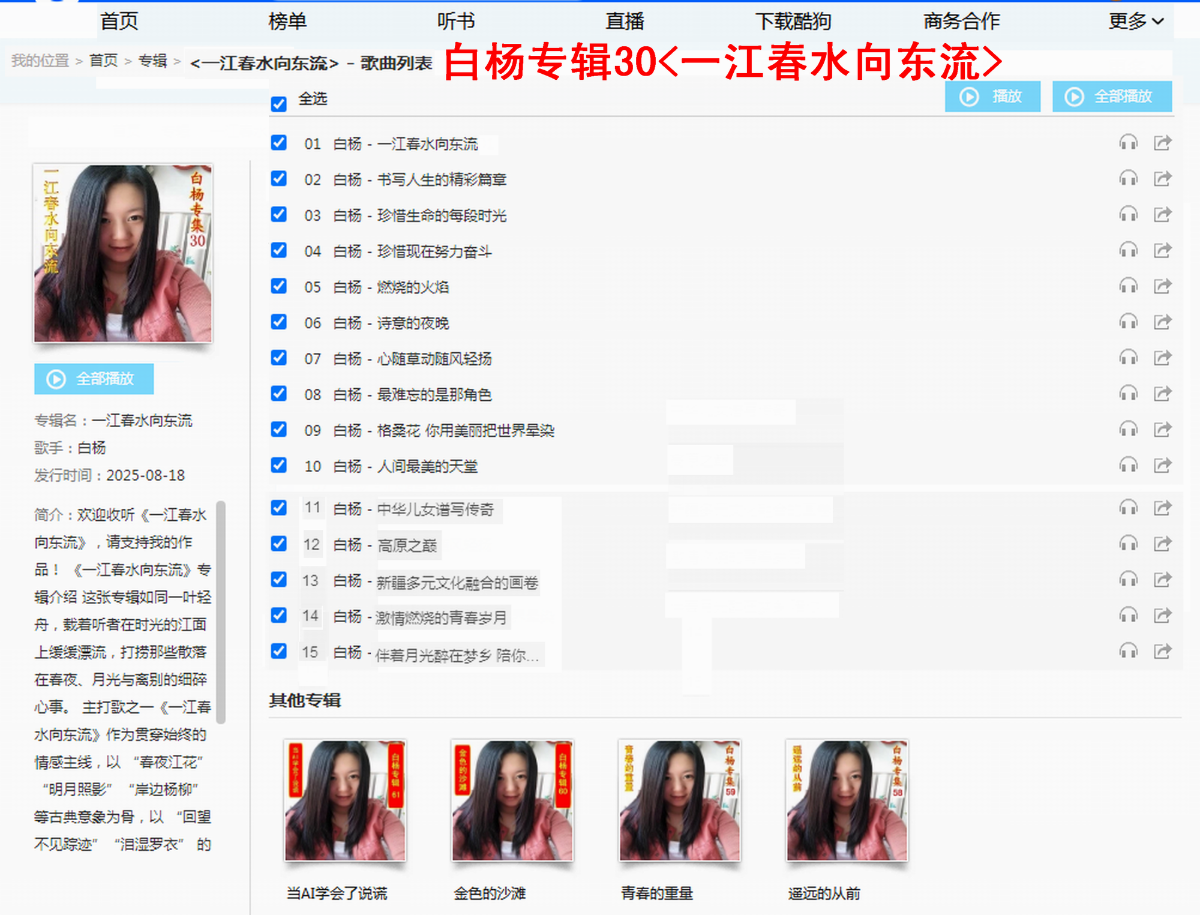Screen dimensions: 1200x915
Task: Open the 直播 navigation tab
Action: 625,21
